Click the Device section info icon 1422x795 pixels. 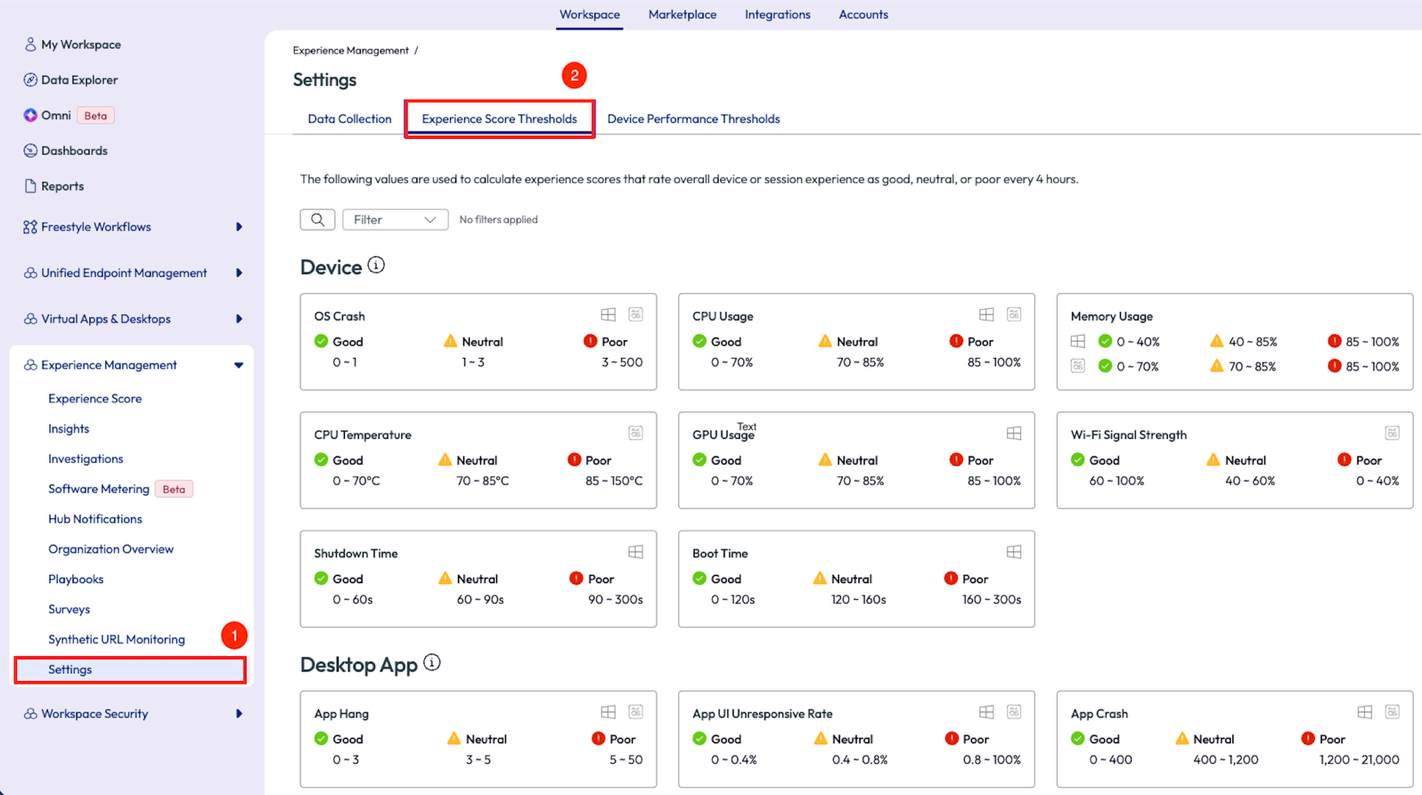point(376,266)
